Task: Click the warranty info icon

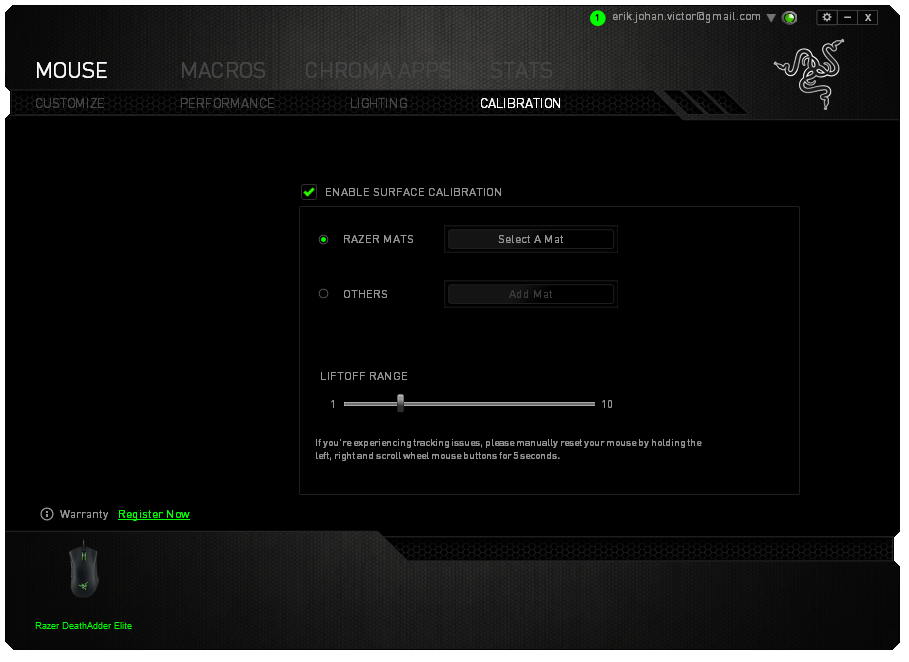Action: 46,513
